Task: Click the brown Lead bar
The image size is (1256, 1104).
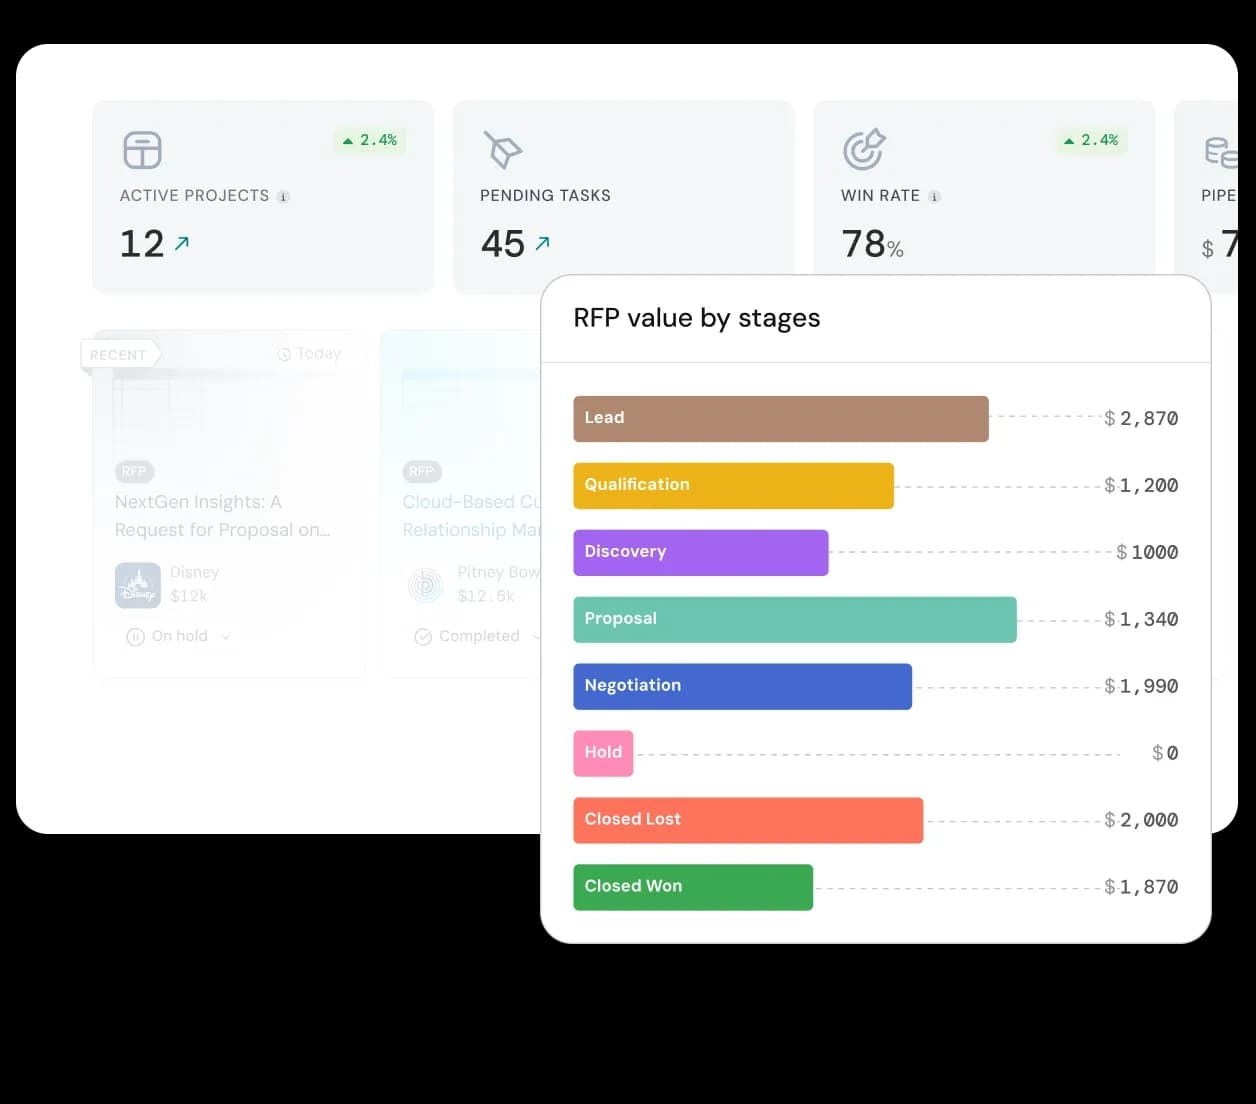Action: coord(780,419)
